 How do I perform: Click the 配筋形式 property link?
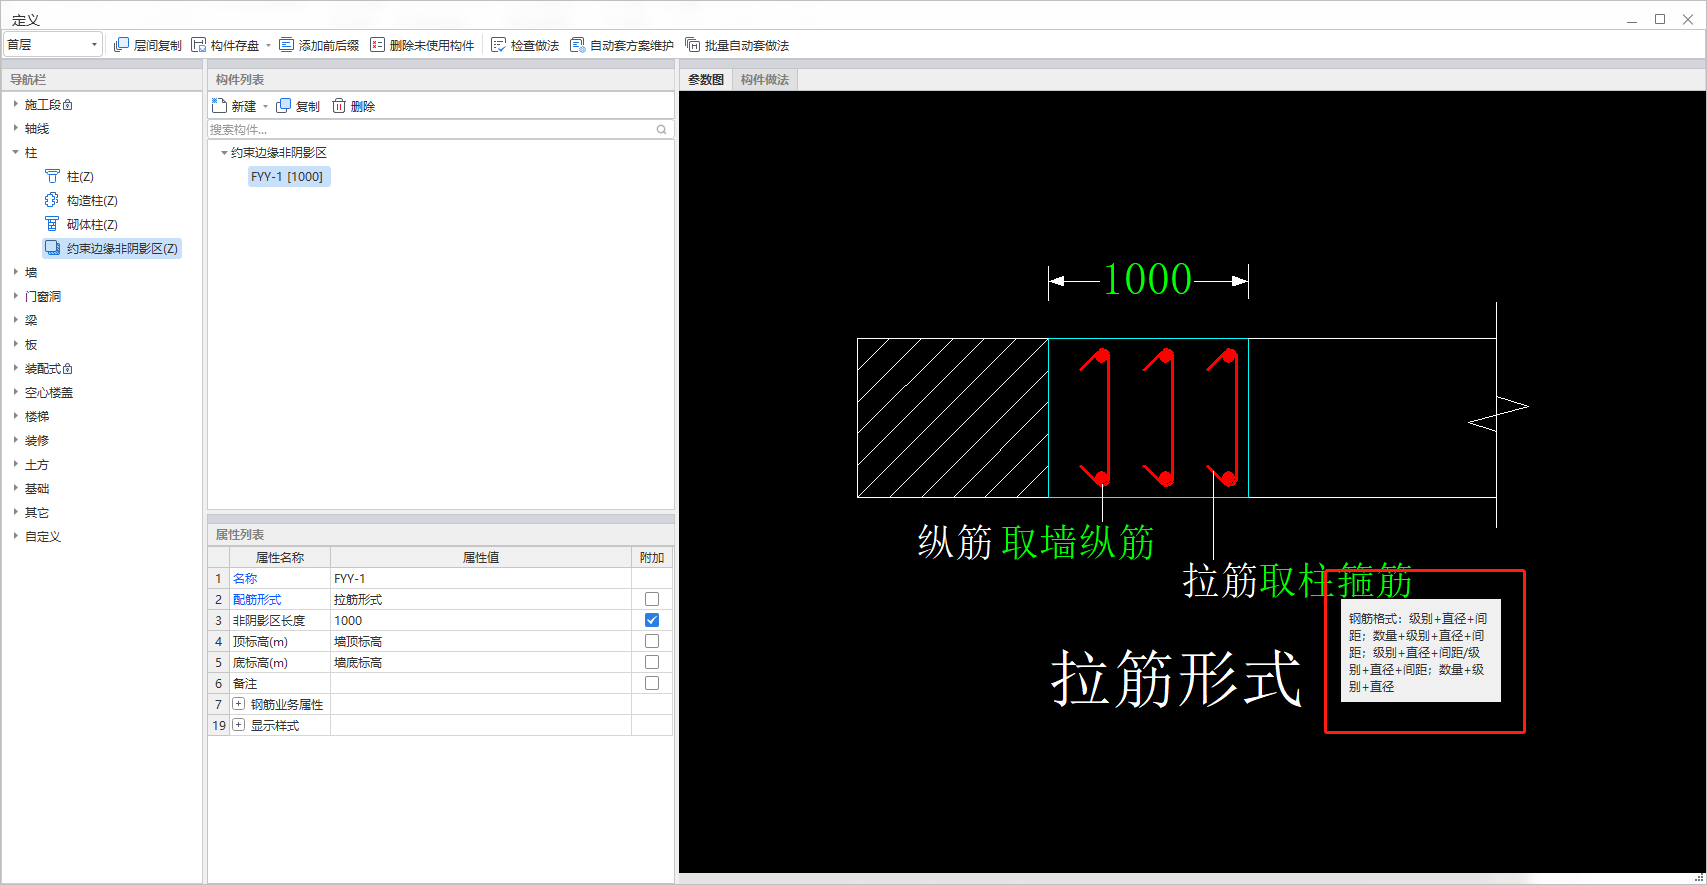[257, 599]
